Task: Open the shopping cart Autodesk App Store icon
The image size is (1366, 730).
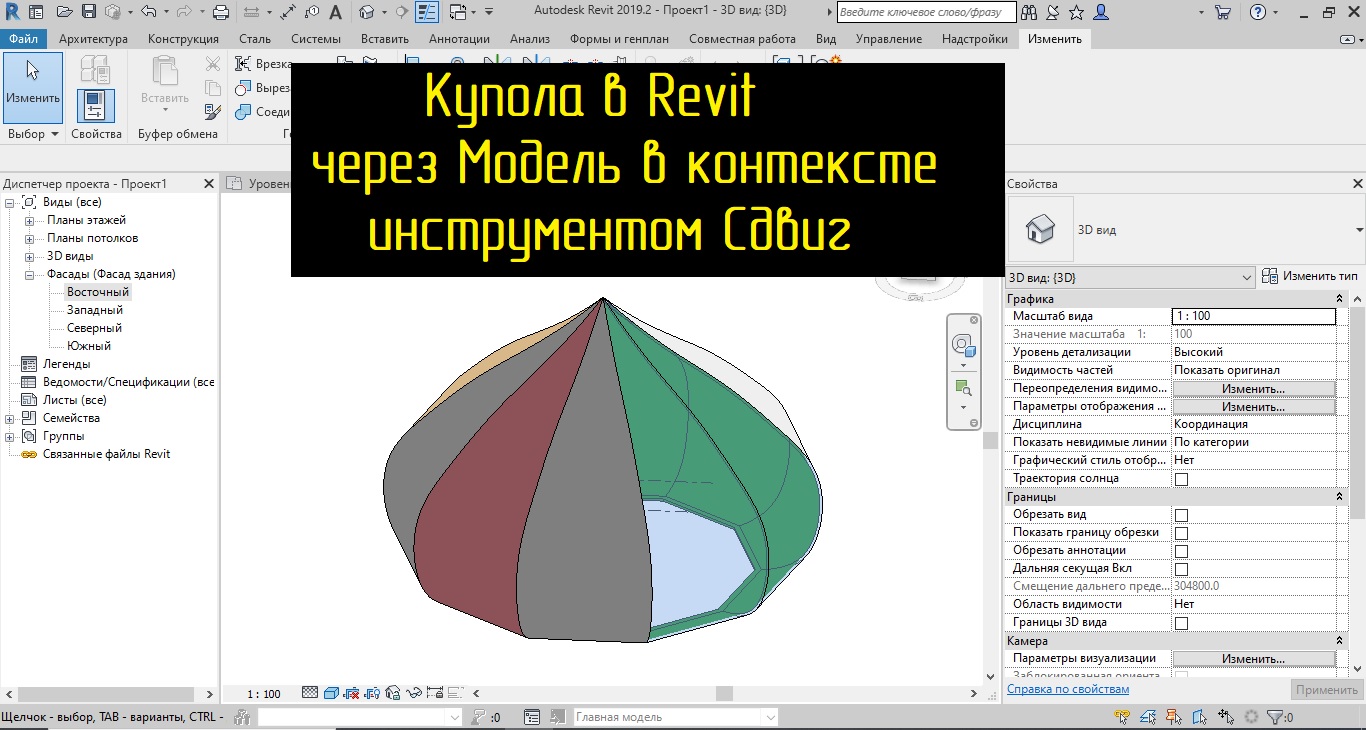Action: 1222,13
